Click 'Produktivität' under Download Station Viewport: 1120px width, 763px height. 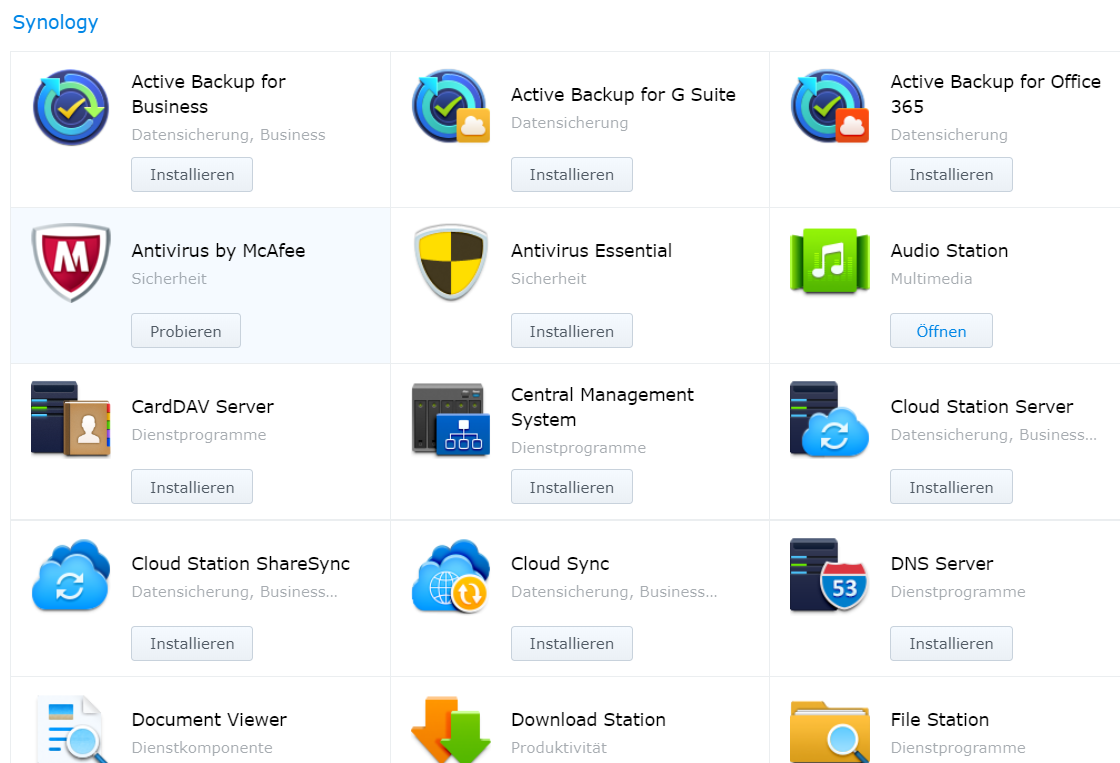point(559,747)
